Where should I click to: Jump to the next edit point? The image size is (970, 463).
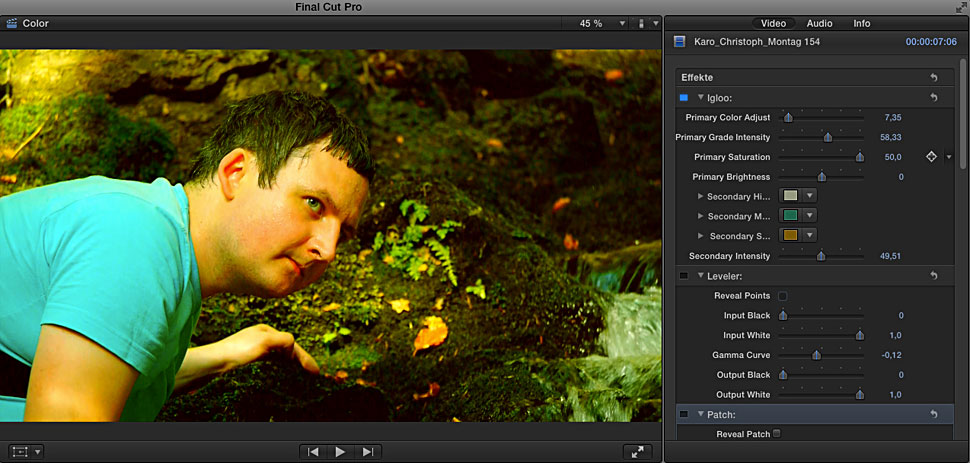[368, 452]
